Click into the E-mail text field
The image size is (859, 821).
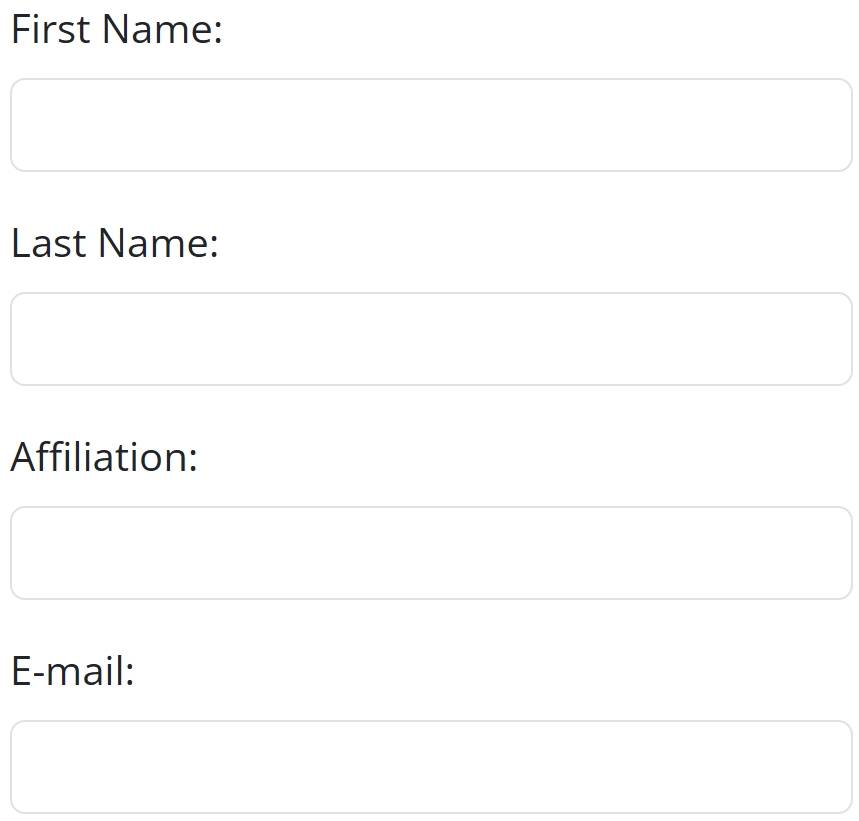coord(431,767)
